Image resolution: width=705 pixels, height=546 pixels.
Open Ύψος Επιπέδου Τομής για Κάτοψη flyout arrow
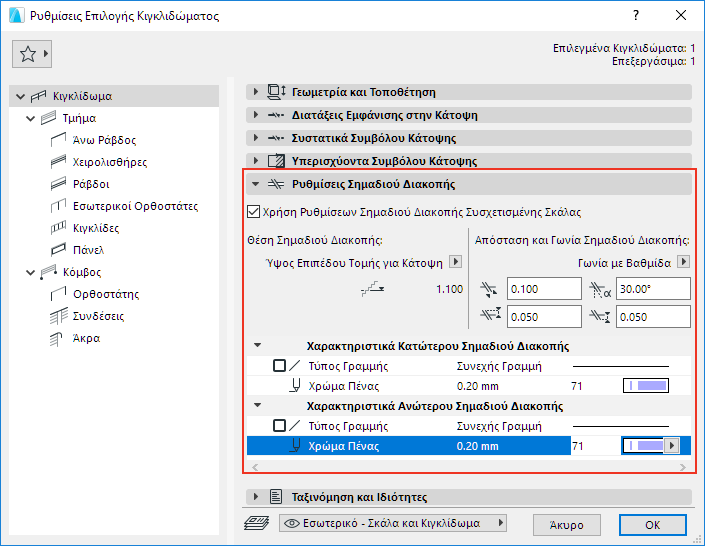(x=455, y=262)
